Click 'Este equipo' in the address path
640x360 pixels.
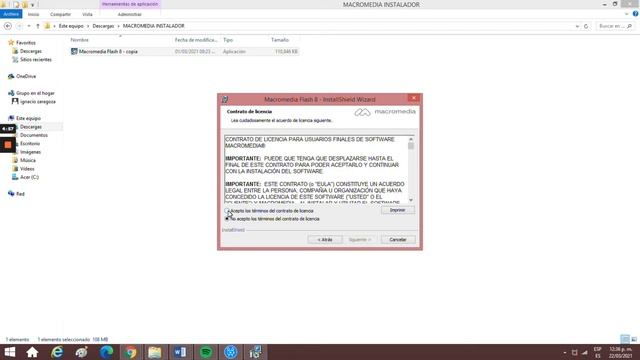71,26
